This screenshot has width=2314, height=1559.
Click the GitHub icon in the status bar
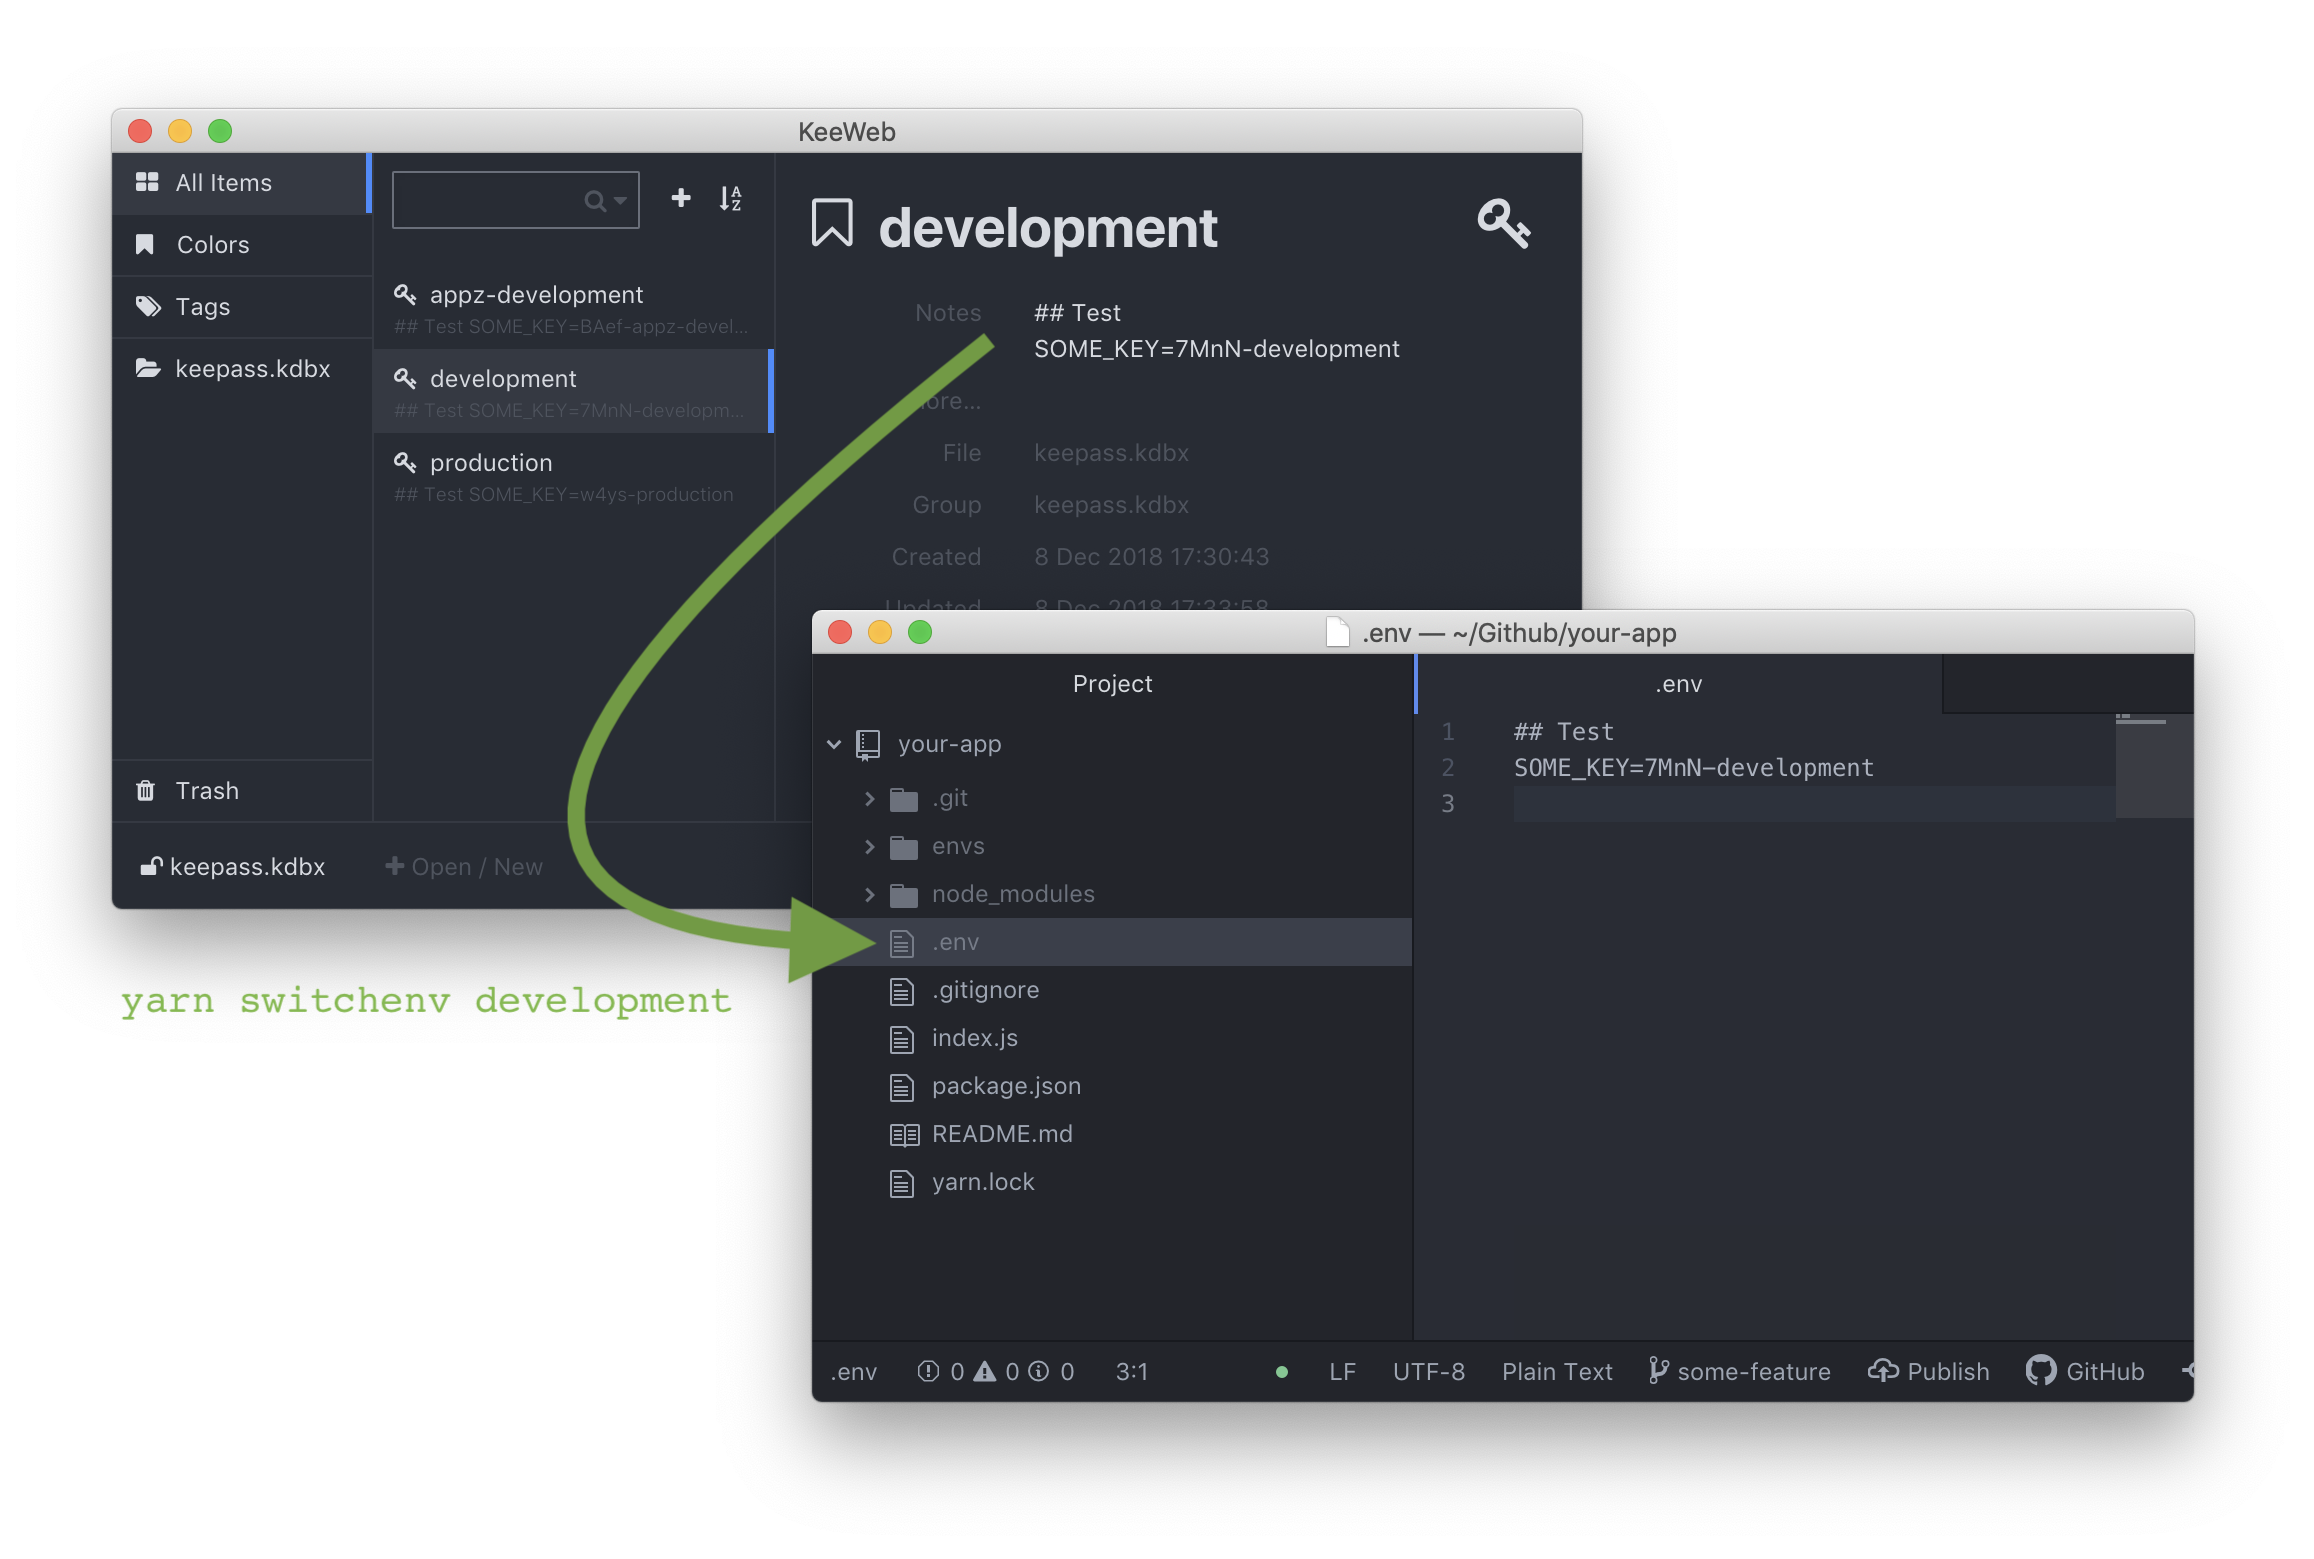tap(2040, 1371)
